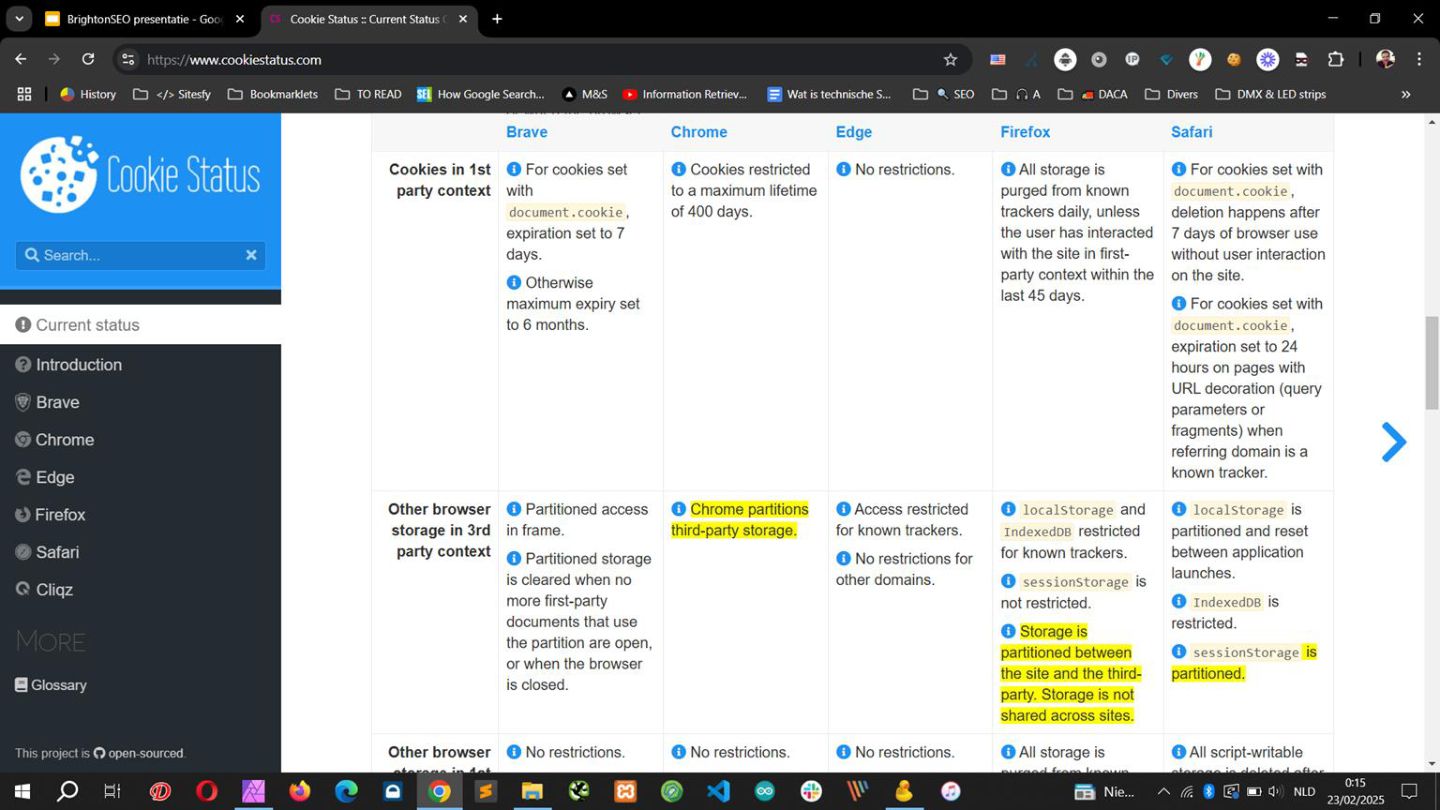Open the Firefox page in sidebar
Viewport: 1440px width, 810px height.
pyautogui.click(x=140, y=515)
